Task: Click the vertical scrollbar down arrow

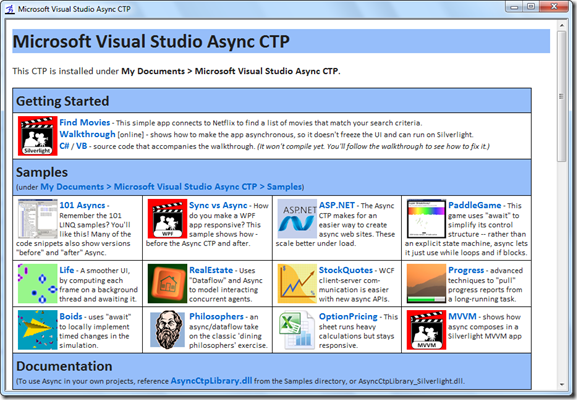Action: [x=562, y=385]
